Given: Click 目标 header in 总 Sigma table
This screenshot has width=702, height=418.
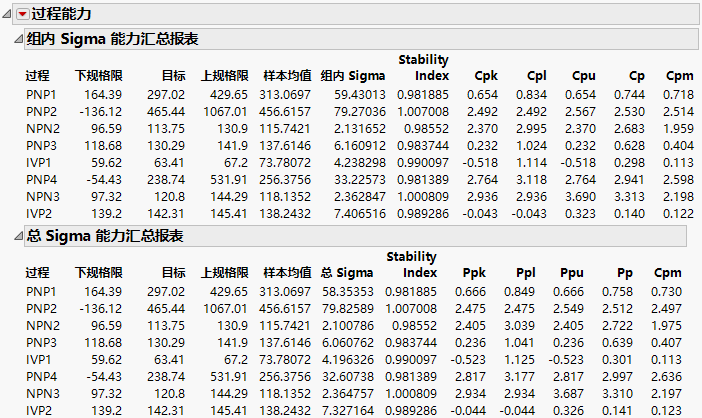Looking at the screenshot, I should (x=173, y=273).
